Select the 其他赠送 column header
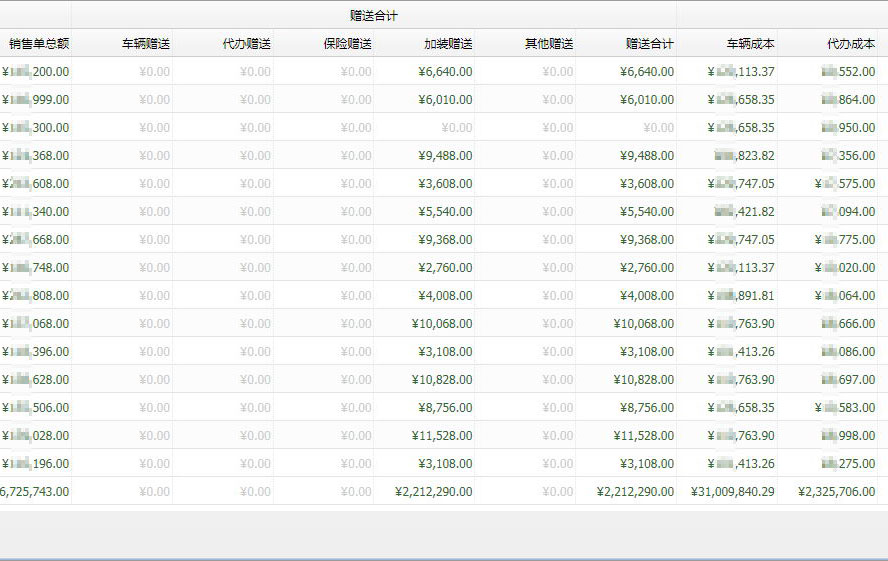This screenshot has width=888, height=561. [x=549, y=44]
